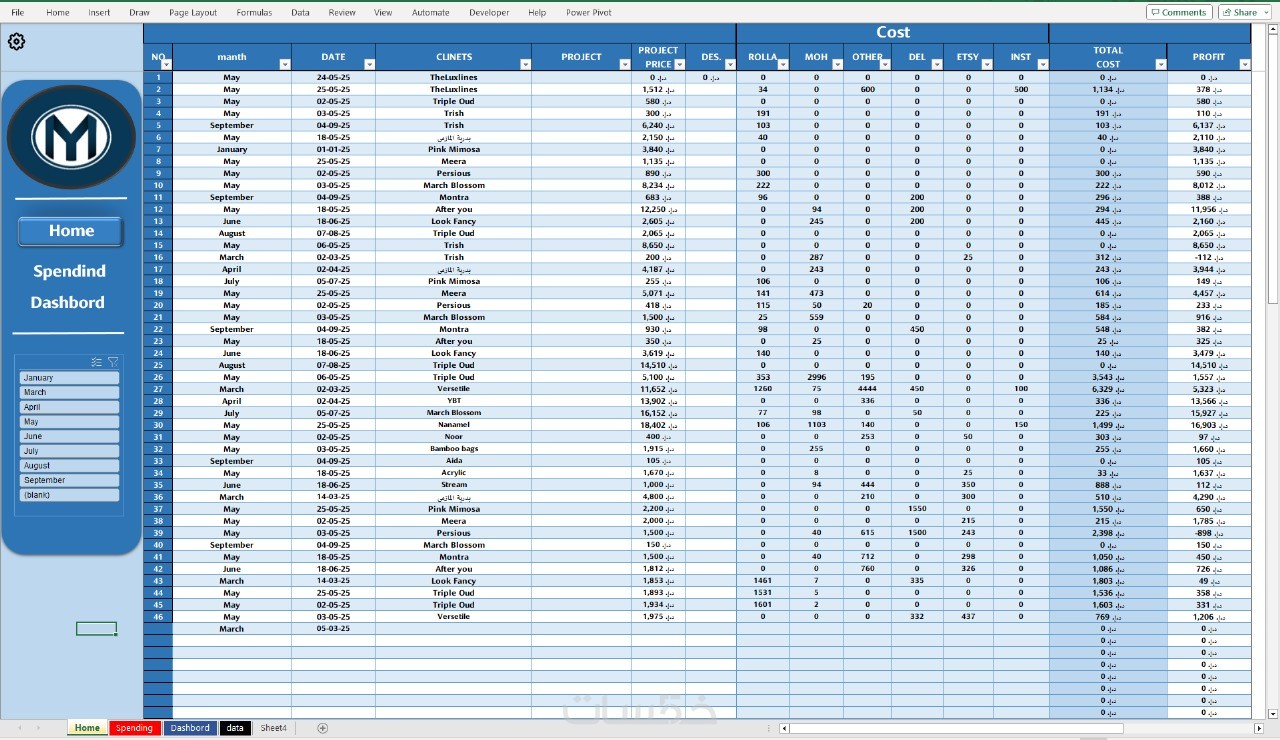1280x740 pixels.
Task: Open the File menu
Action: 17,13
